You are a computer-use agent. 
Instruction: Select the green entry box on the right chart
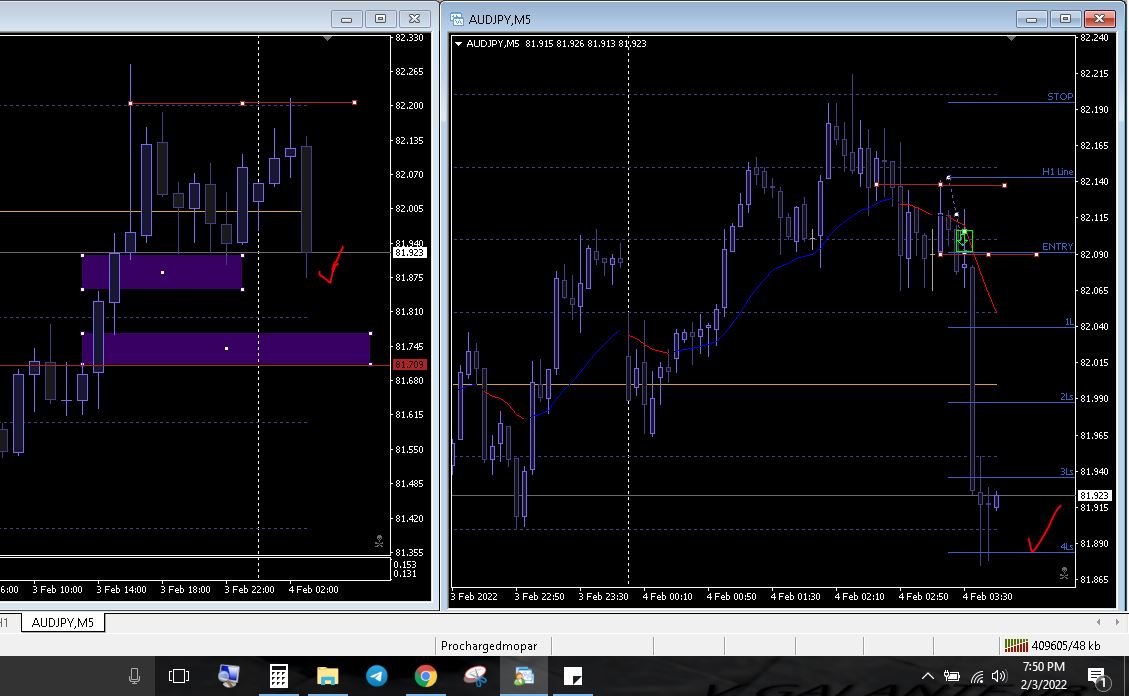pos(963,240)
